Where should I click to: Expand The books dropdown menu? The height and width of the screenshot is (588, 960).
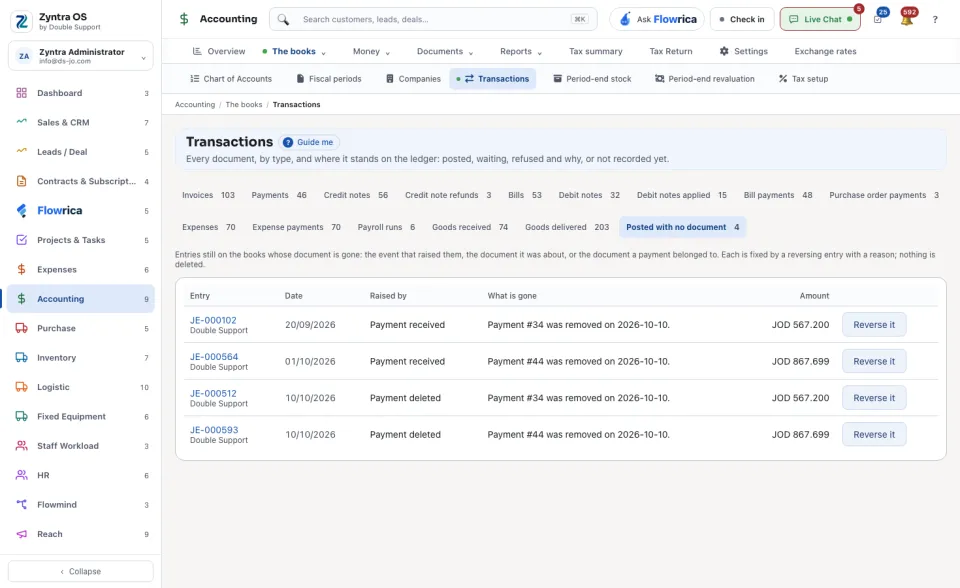323,53
